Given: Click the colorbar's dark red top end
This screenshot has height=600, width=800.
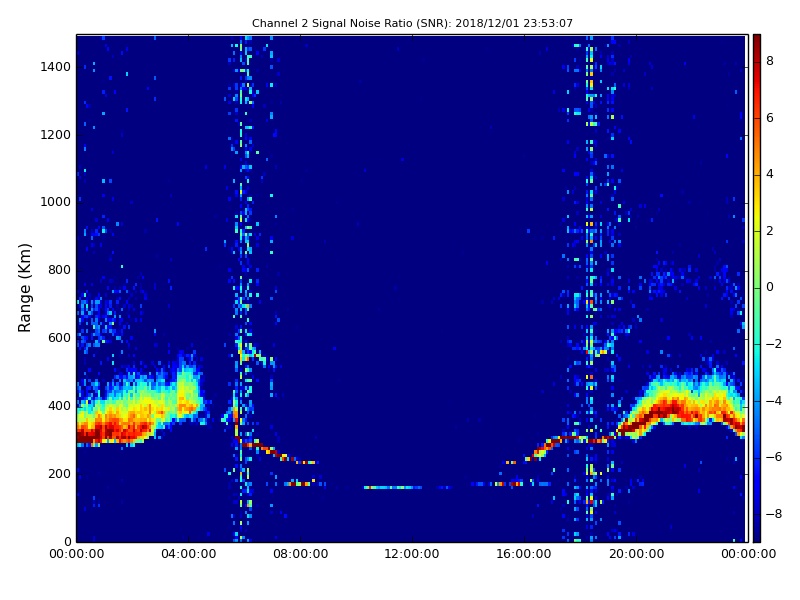Looking at the screenshot, I should 756,38.
